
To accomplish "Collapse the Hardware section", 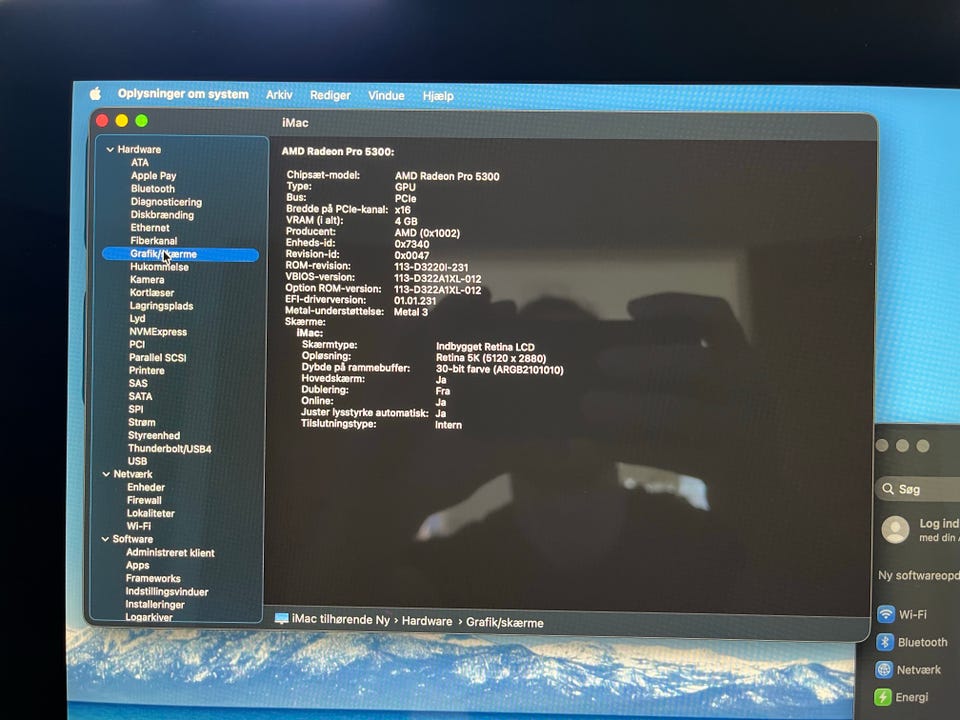I will [x=110, y=149].
